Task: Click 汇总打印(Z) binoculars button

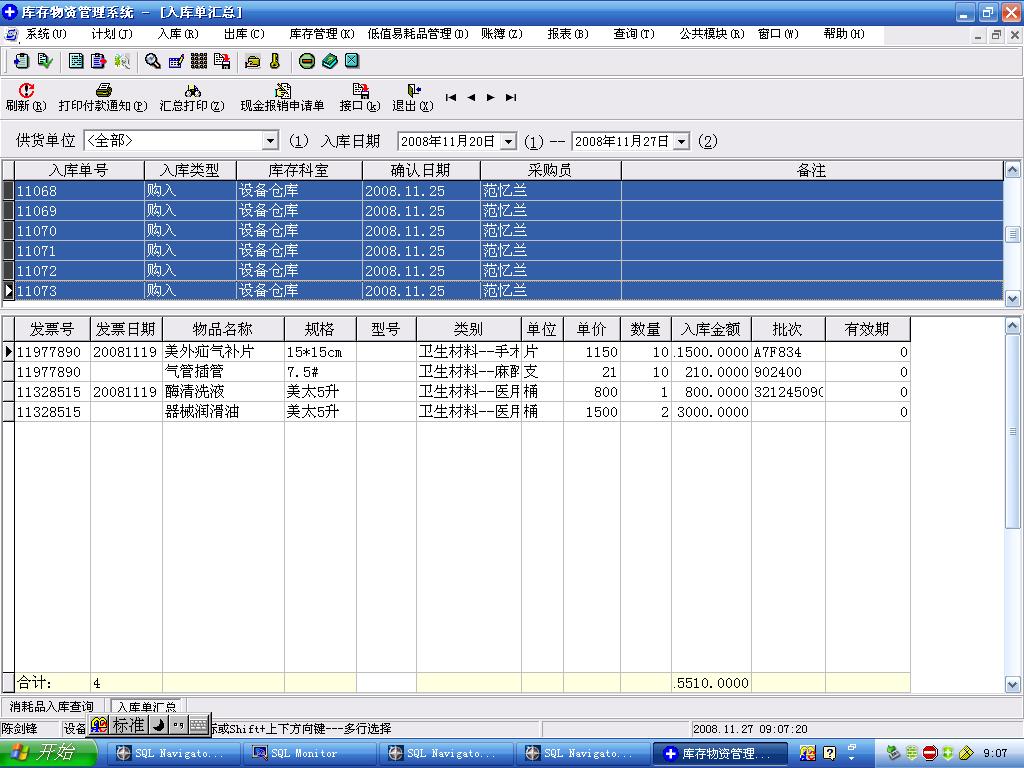Action: 192,97
